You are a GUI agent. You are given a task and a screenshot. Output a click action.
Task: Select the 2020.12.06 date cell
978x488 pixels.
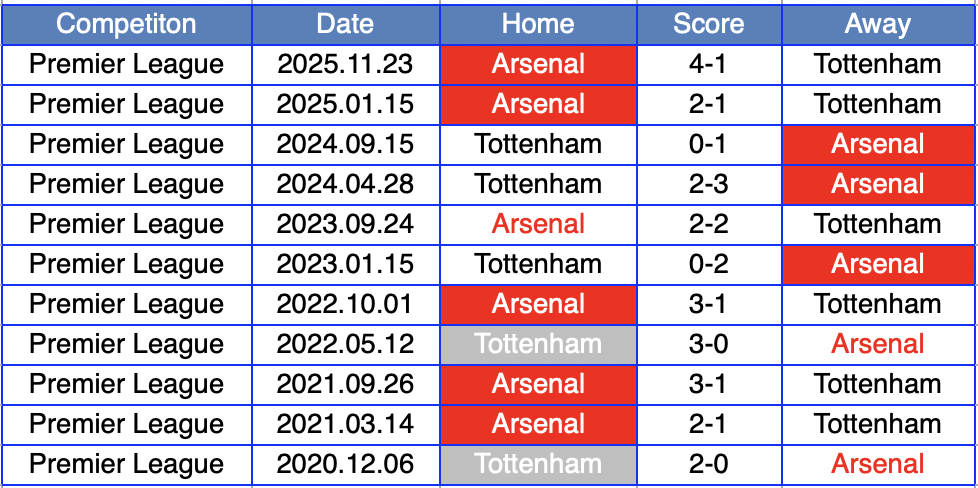click(x=345, y=464)
